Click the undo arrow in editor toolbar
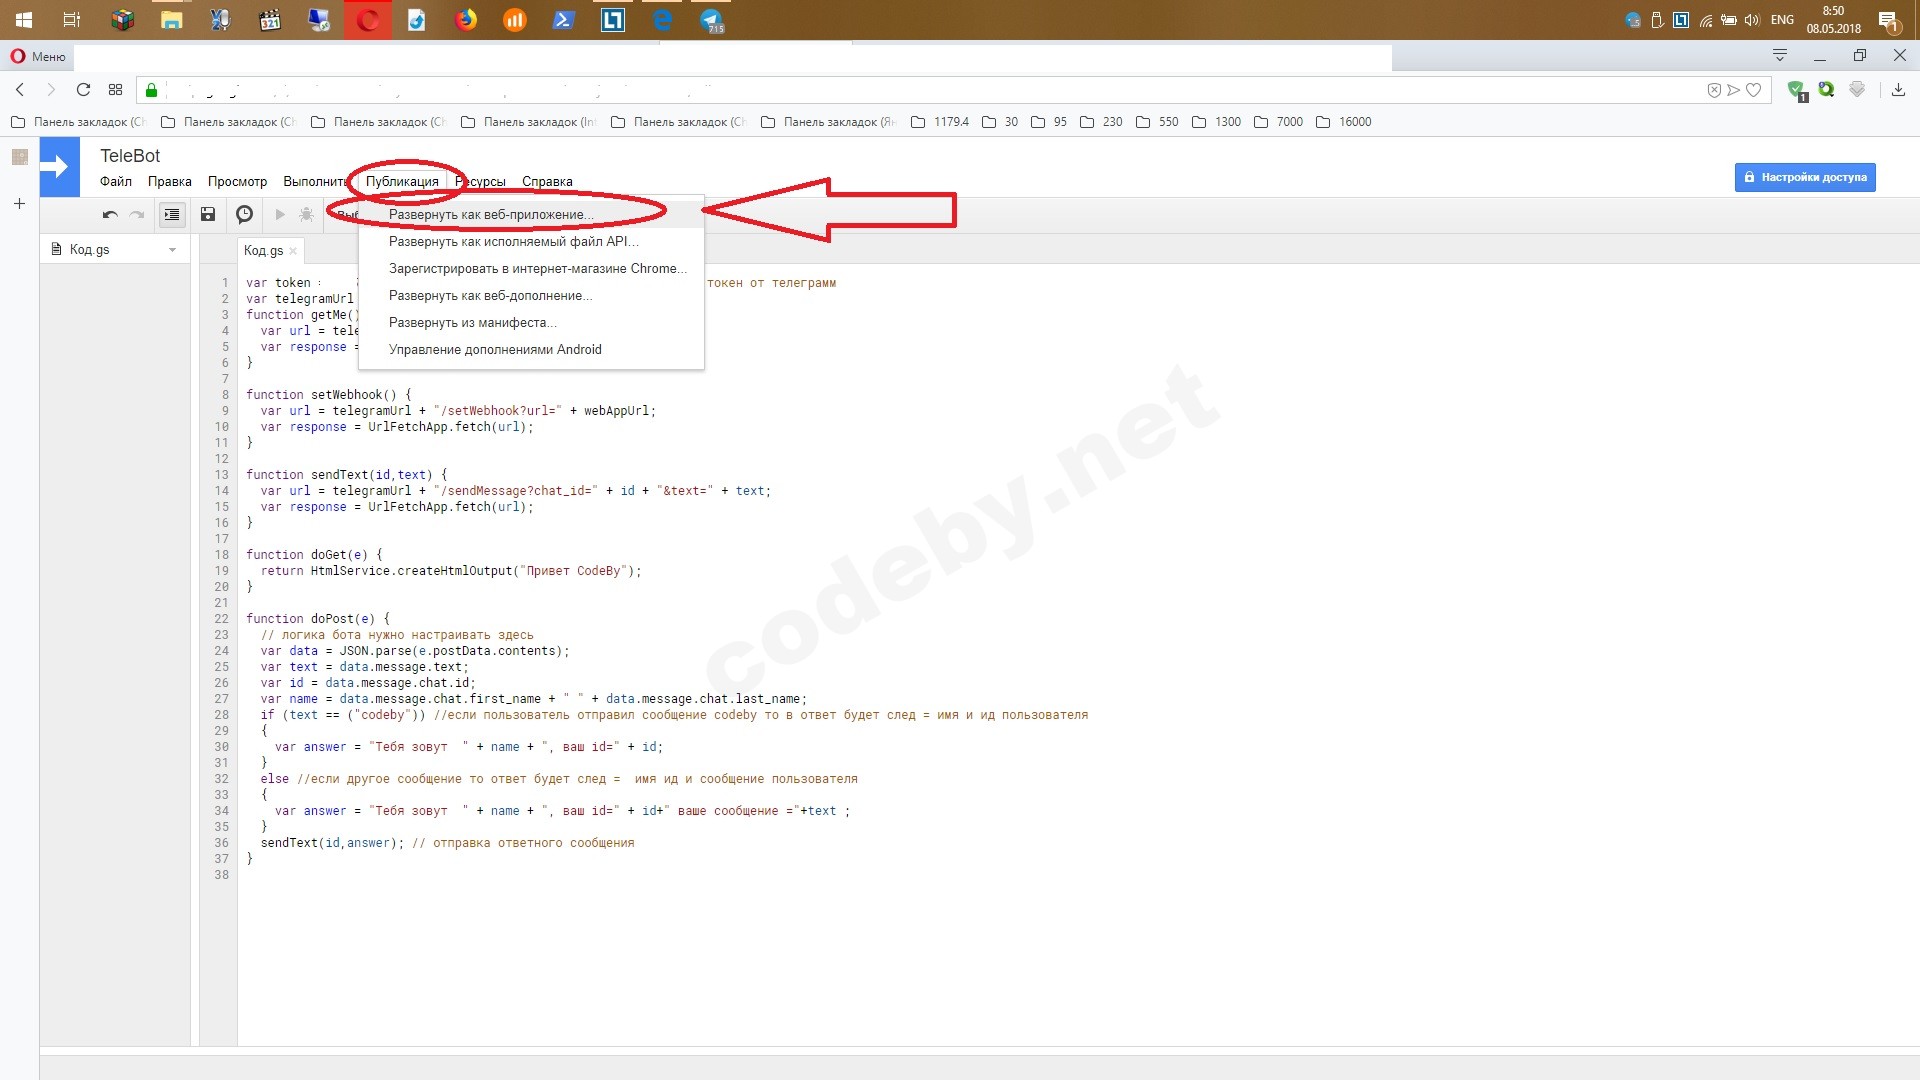Image resolution: width=1920 pixels, height=1080 pixels. [110, 214]
